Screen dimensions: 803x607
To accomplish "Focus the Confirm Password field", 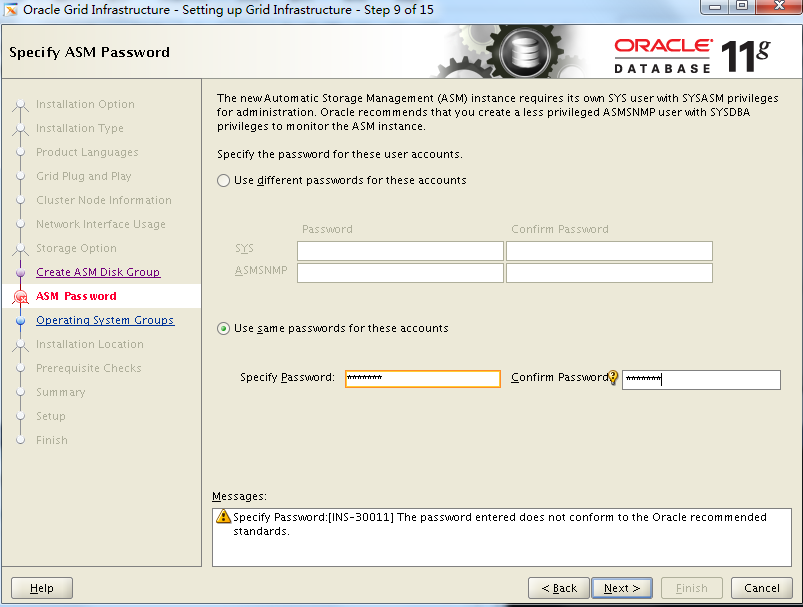I will (x=701, y=380).
